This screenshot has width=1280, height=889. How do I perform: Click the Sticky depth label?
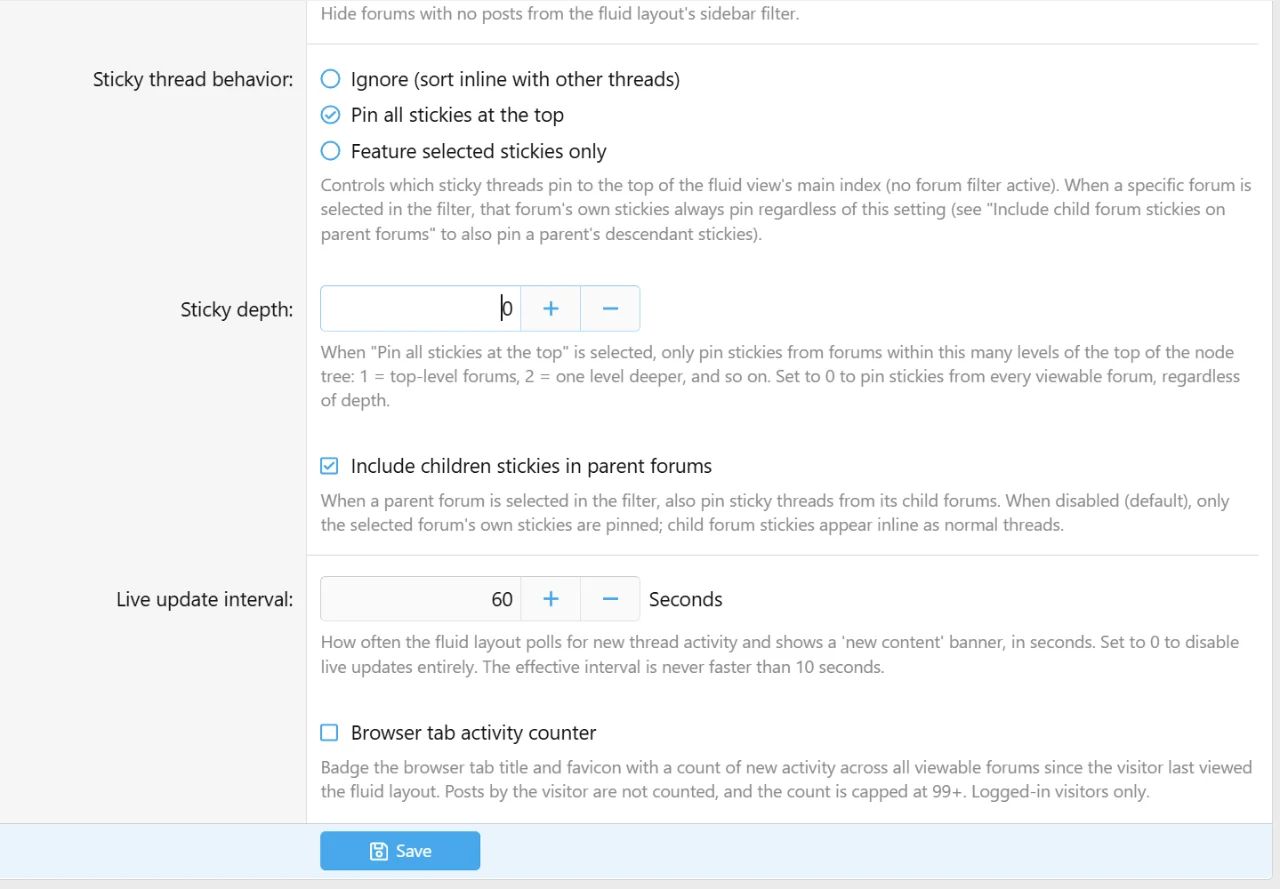coord(237,310)
